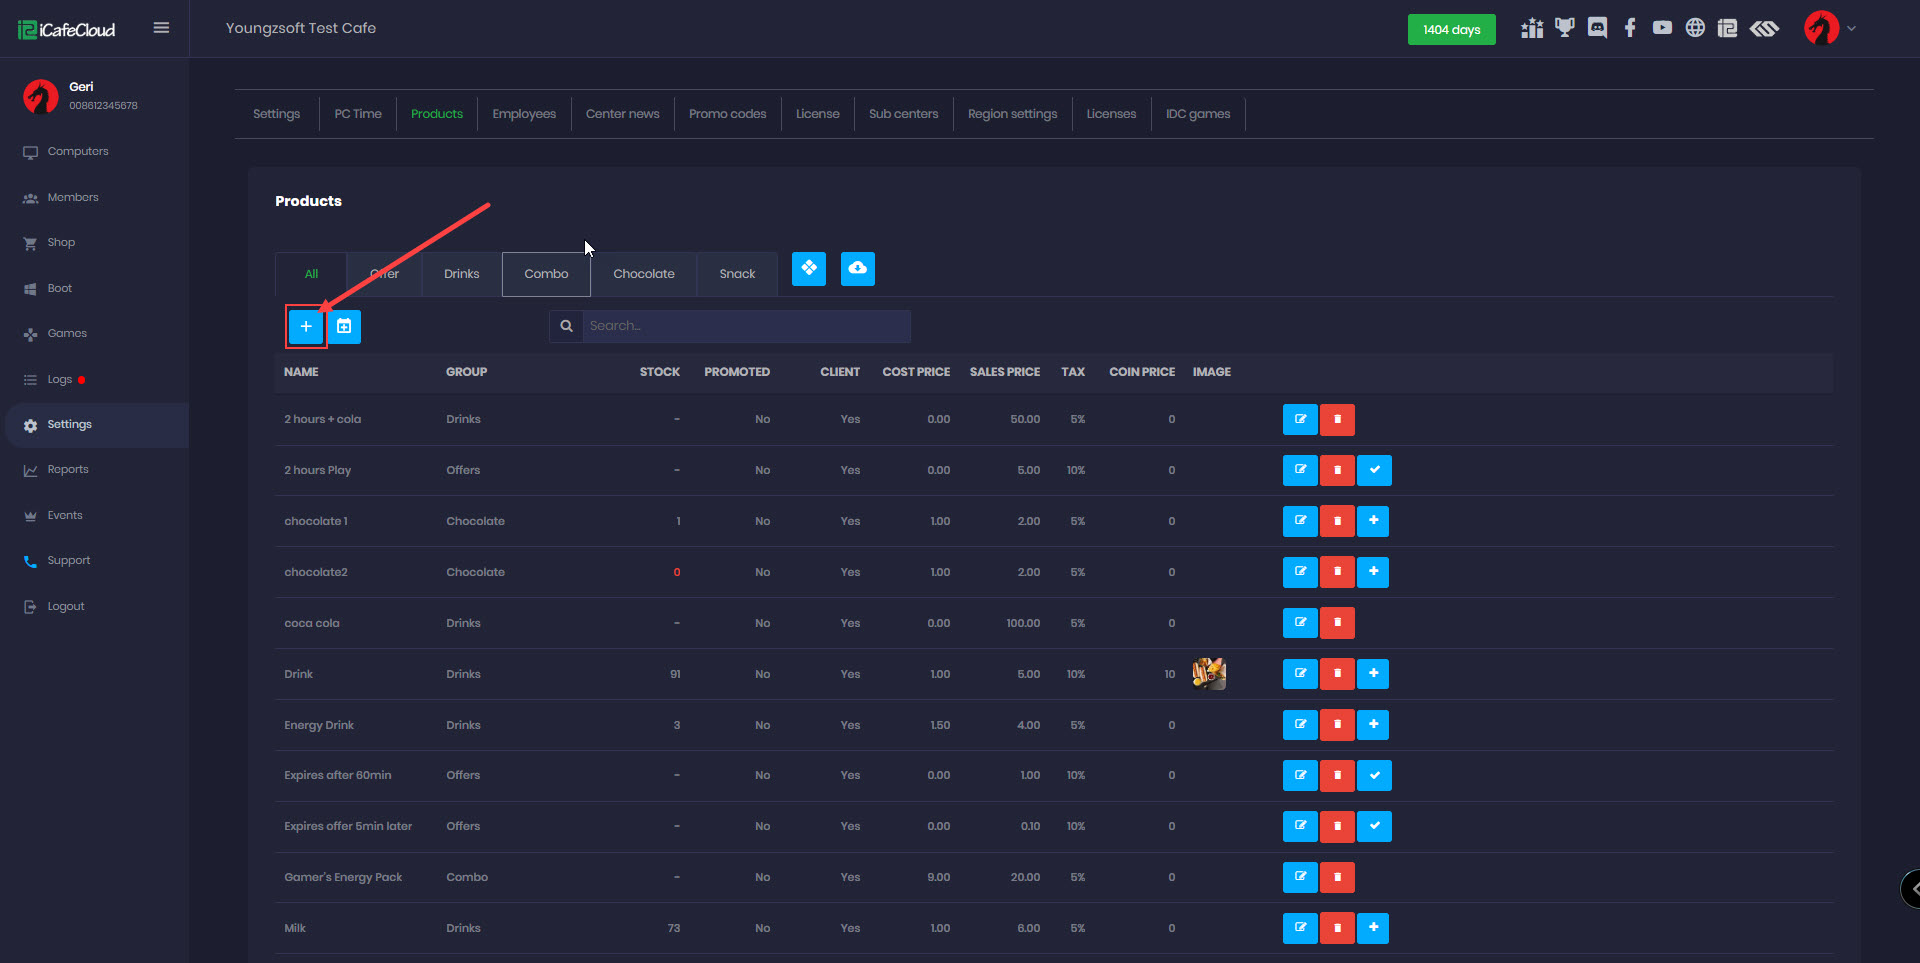1920x963 pixels.
Task: Click the globe icon in top bar
Action: tap(1695, 28)
